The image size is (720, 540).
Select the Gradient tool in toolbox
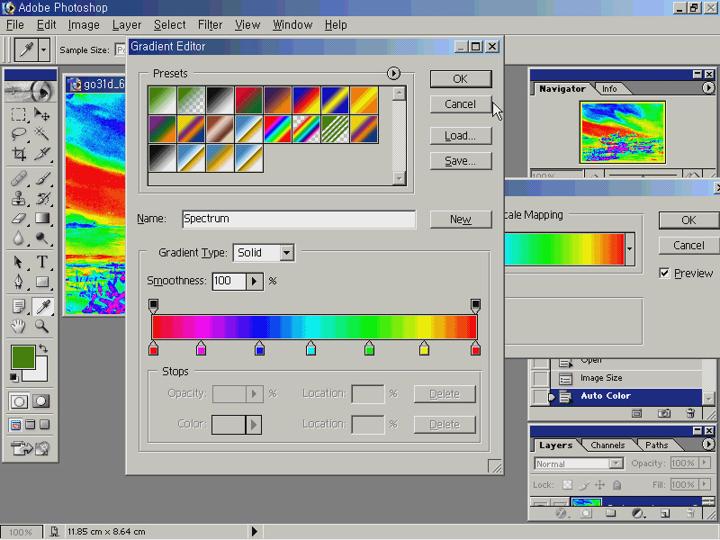click(42, 218)
